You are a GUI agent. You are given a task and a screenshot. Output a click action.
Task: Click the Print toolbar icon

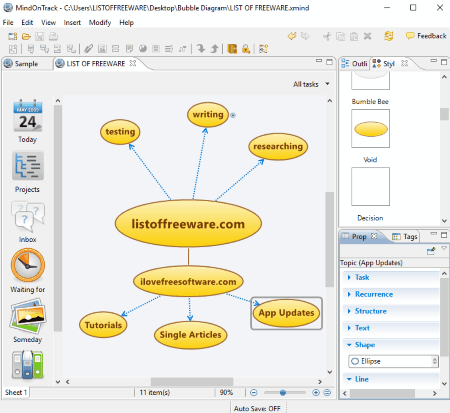click(53, 36)
